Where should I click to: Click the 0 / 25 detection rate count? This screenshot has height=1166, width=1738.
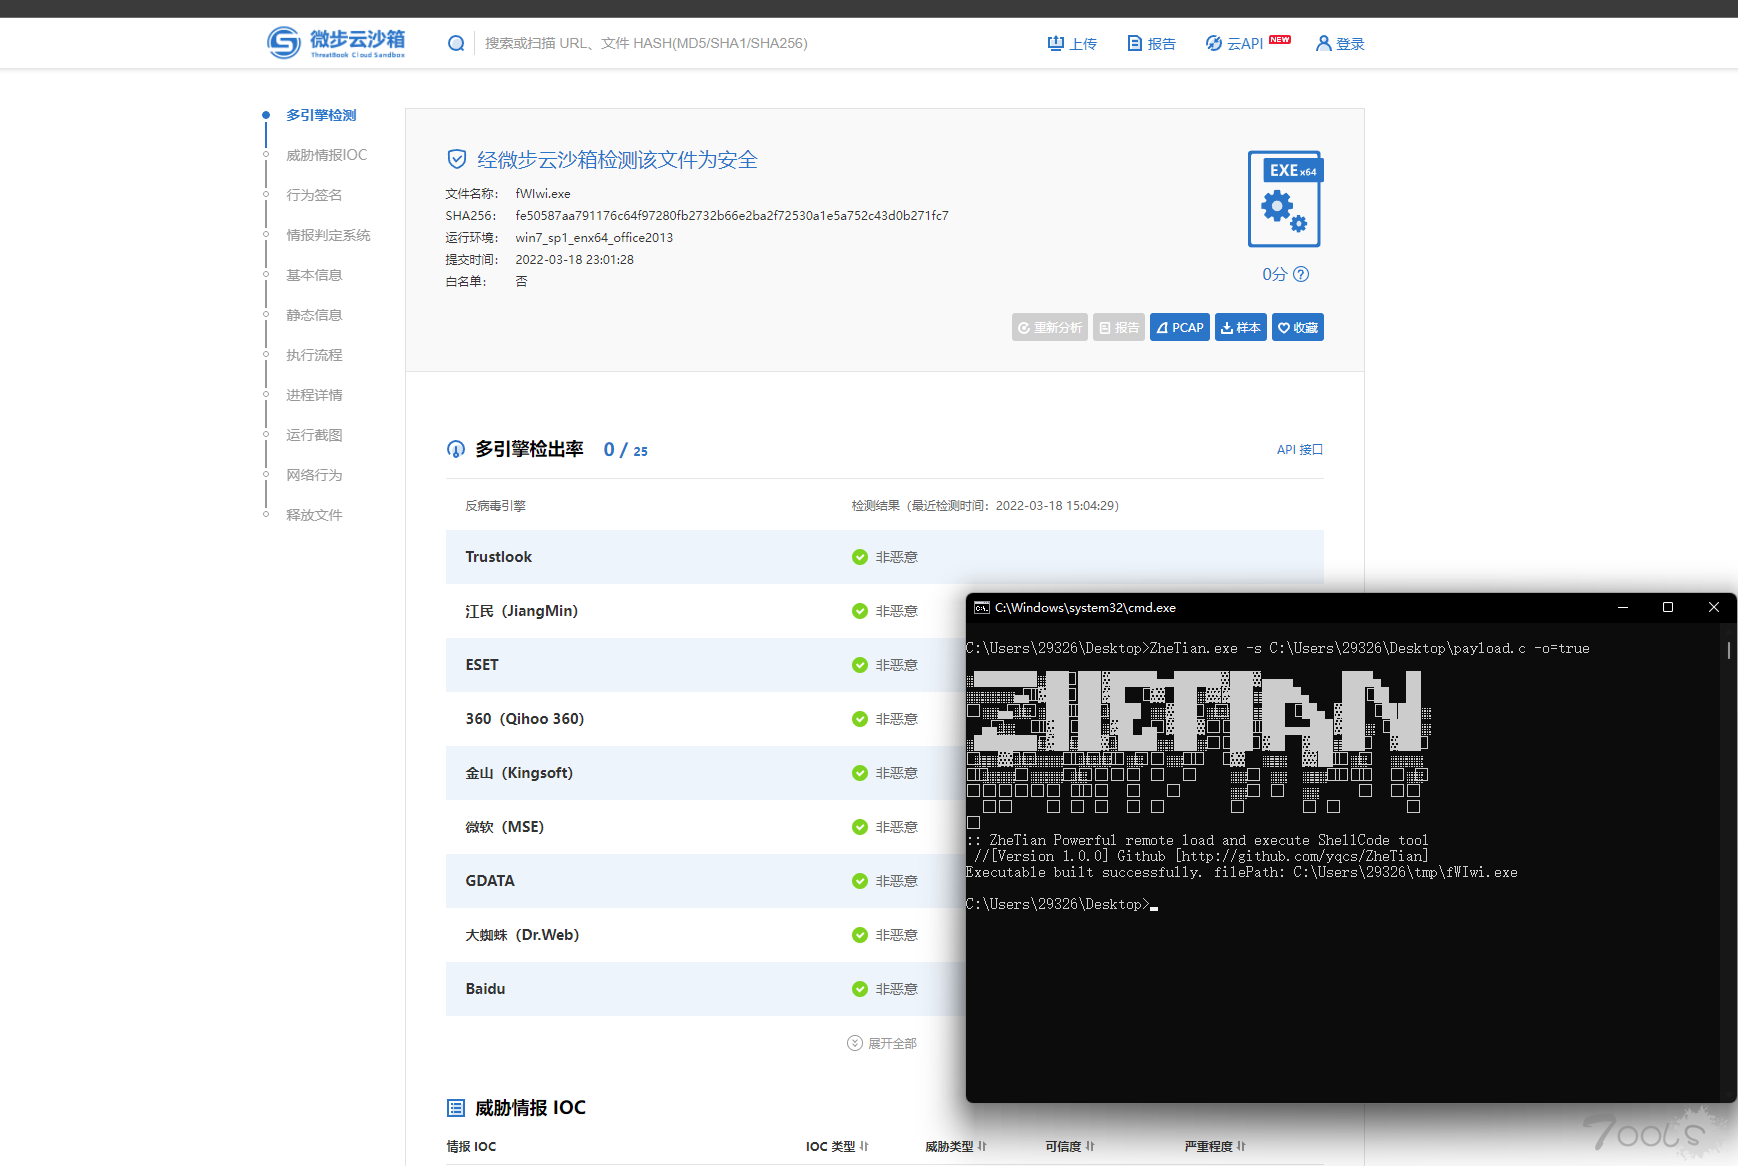coord(625,450)
